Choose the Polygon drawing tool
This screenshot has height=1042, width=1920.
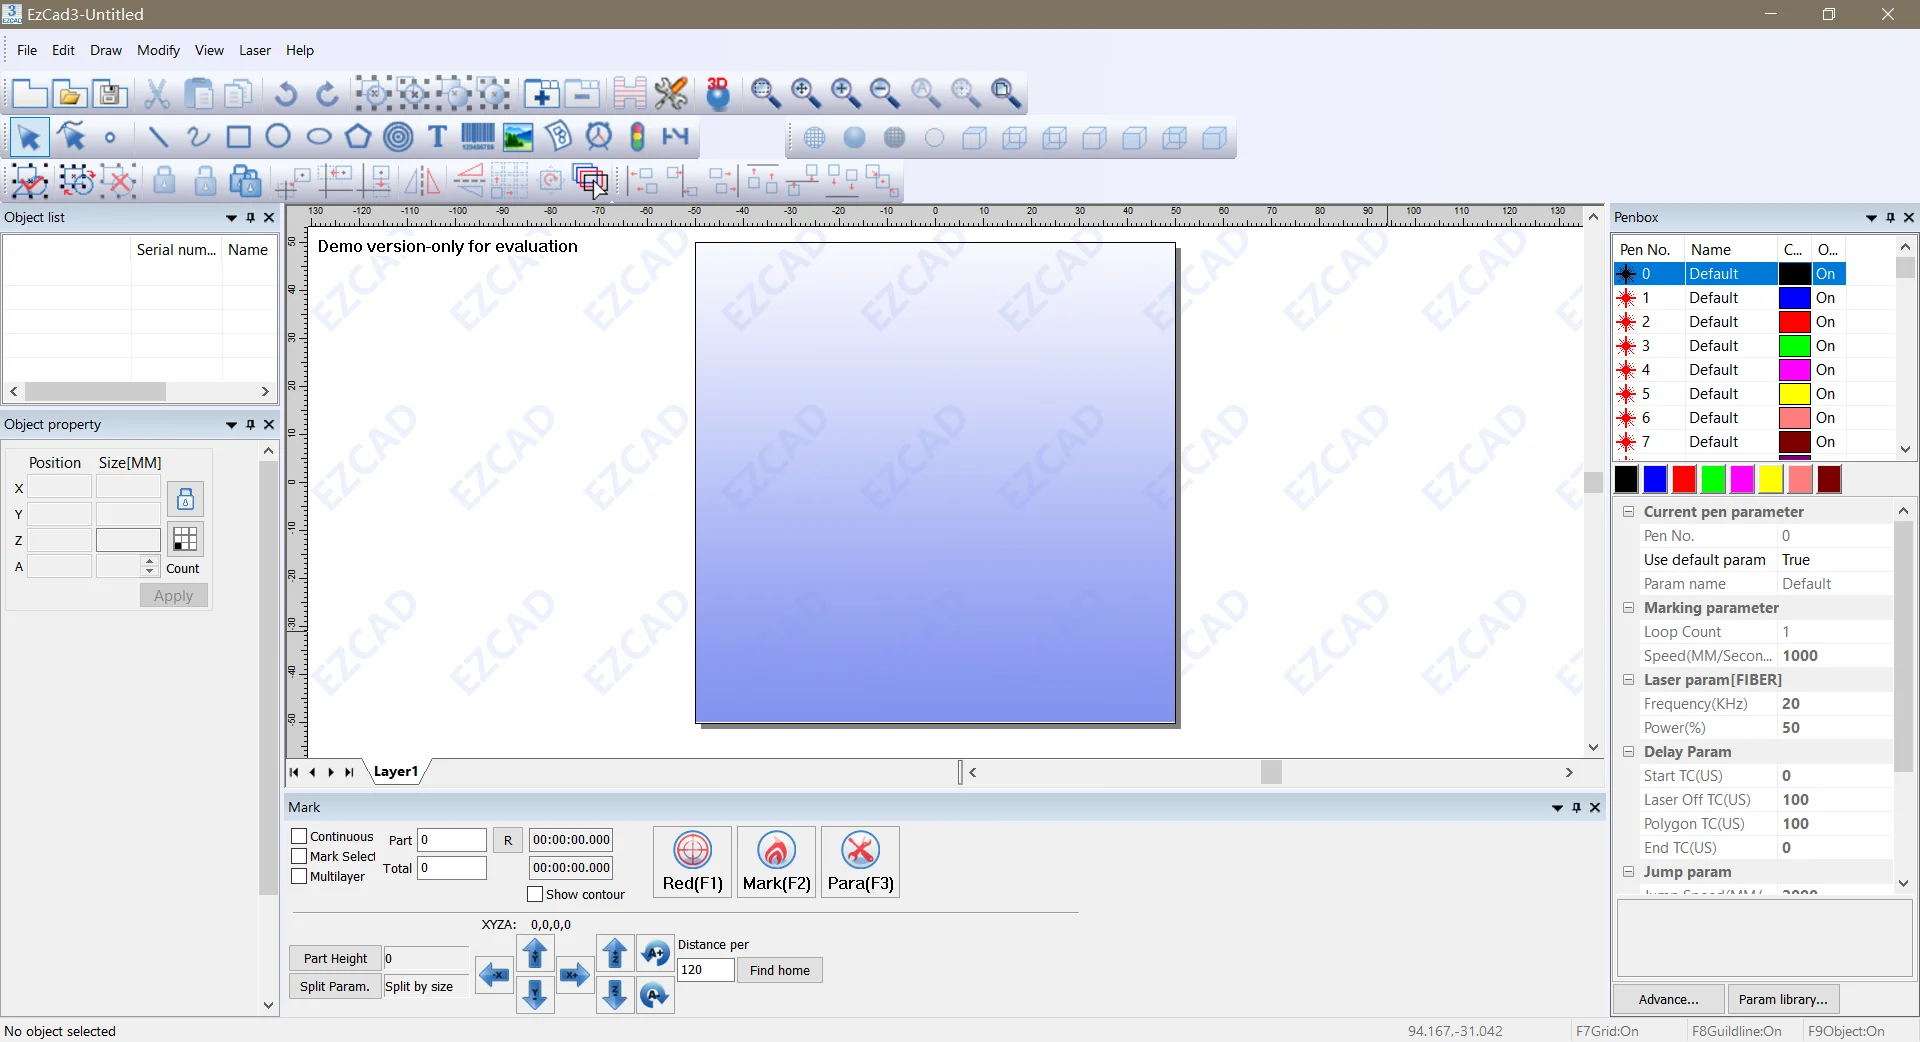point(358,137)
